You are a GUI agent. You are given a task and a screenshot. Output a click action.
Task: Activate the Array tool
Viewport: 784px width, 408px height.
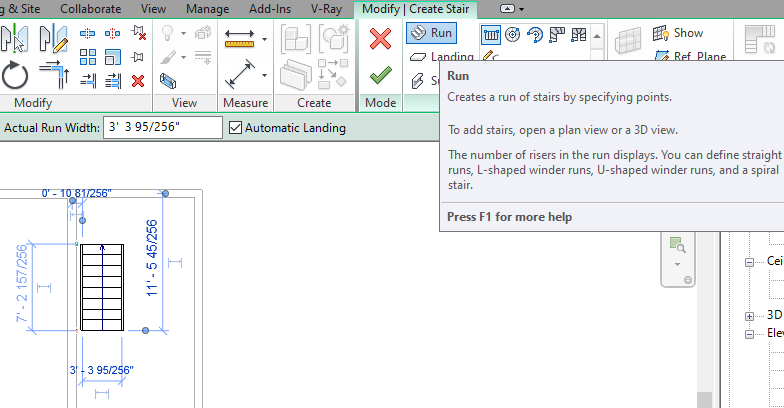[88, 57]
